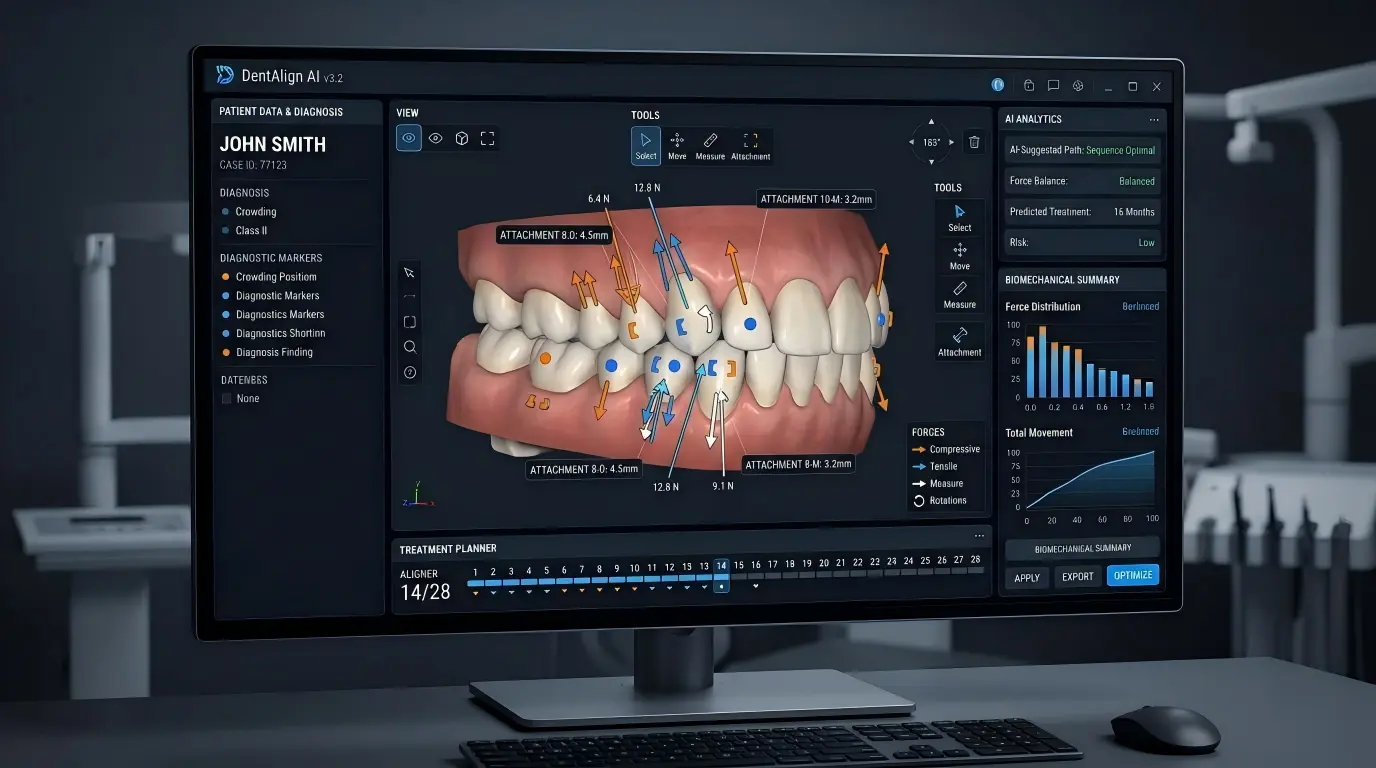Switch to the 3D cube view
This screenshot has width=1376, height=768.
click(x=462, y=138)
